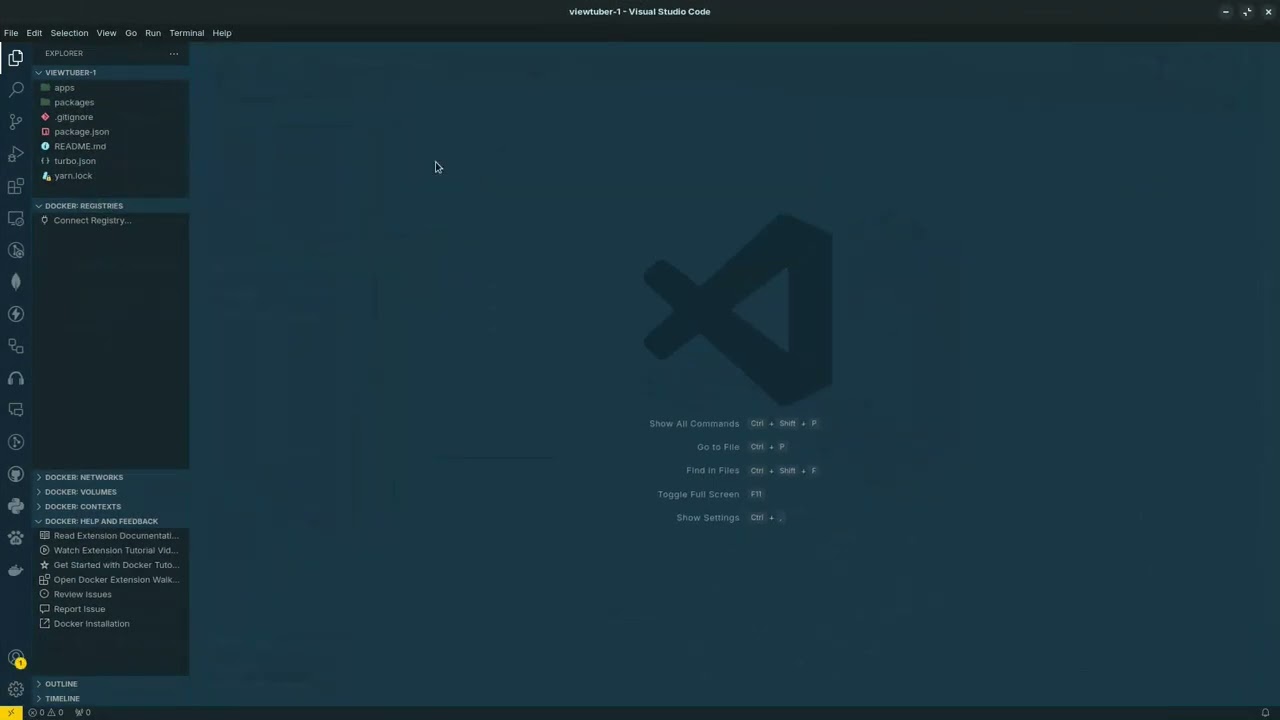
Task: Open the Help menu
Action: coord(222,33)
